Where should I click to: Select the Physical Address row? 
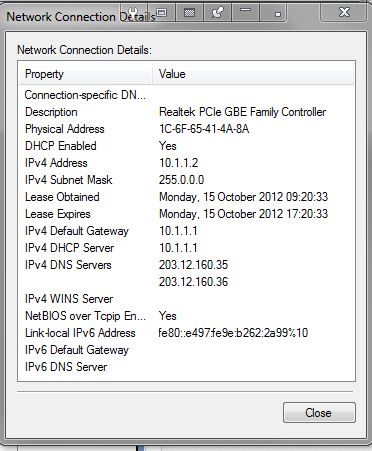pos(186,129)
